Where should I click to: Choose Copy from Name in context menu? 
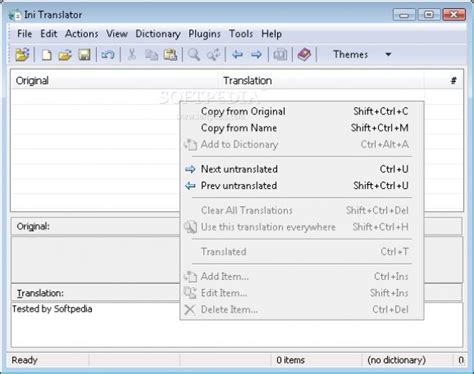coord(302,128)
